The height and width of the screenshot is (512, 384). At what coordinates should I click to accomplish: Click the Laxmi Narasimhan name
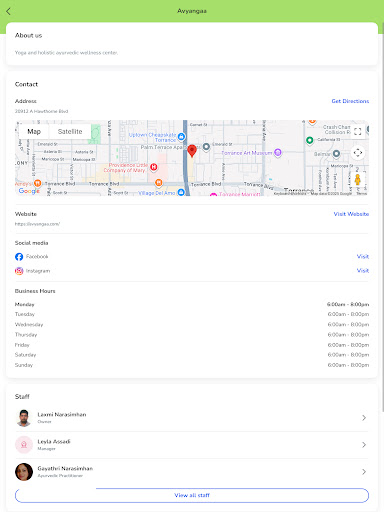click(x=62, y=415)
